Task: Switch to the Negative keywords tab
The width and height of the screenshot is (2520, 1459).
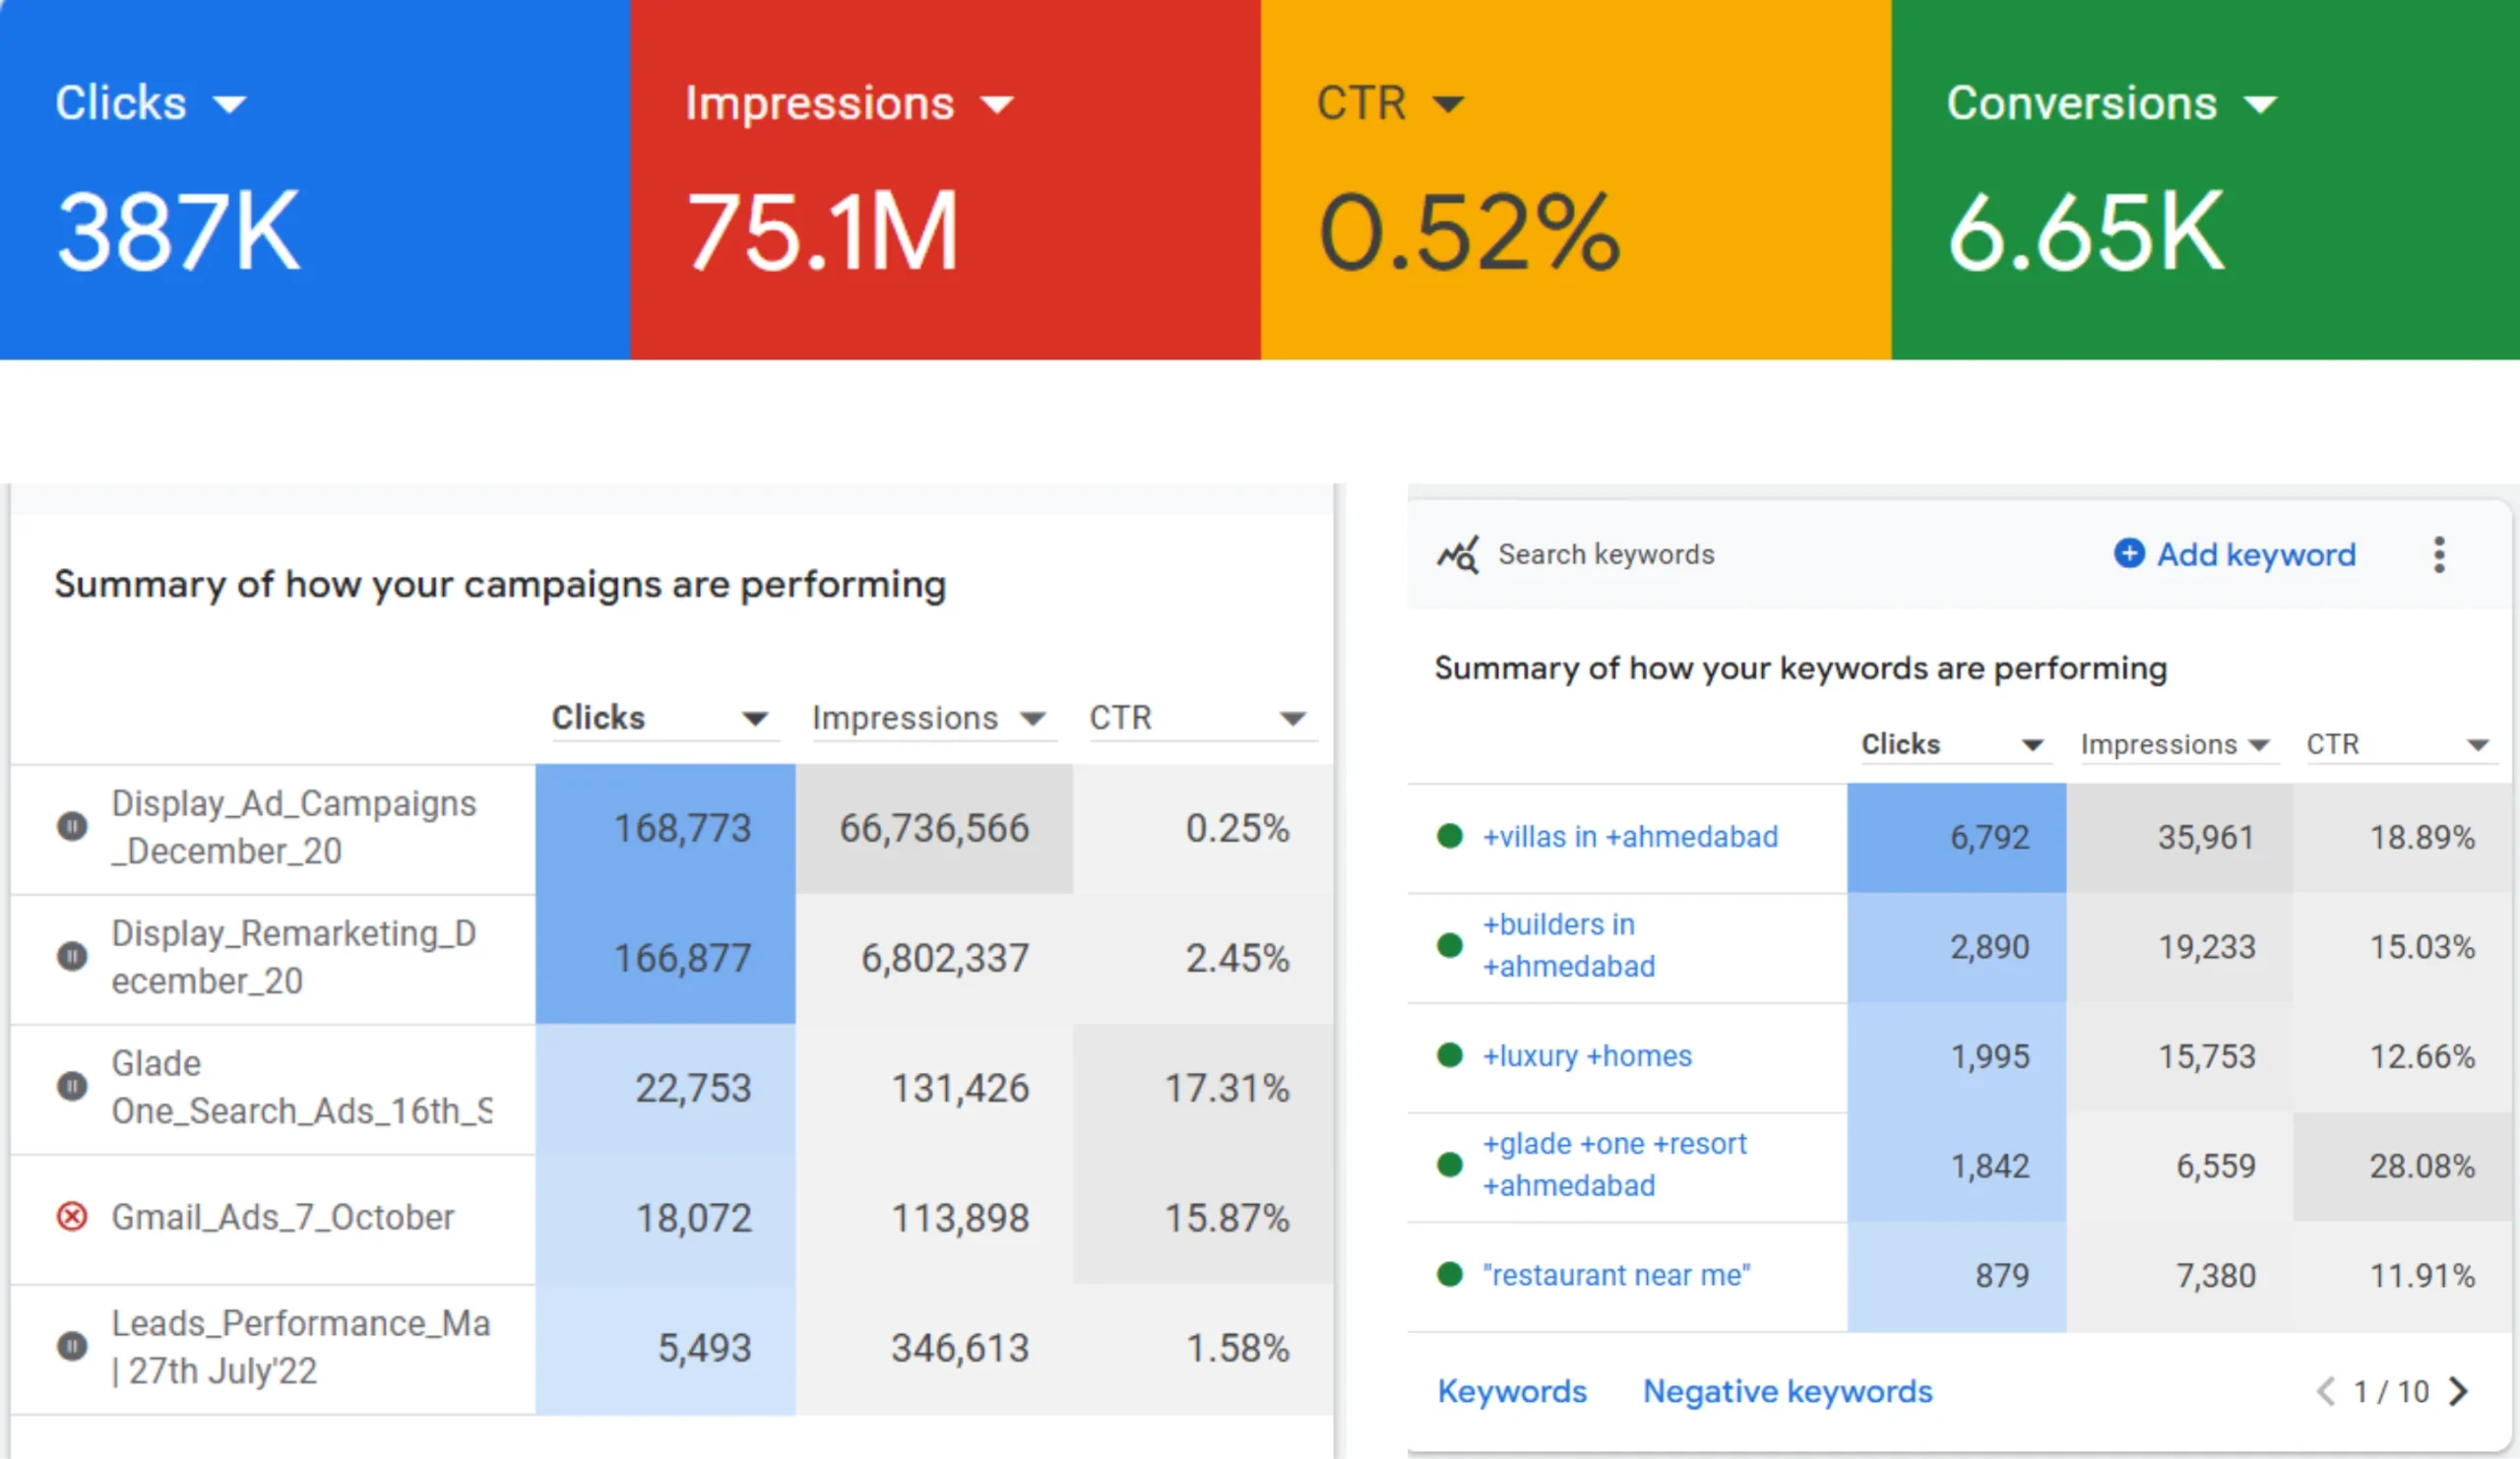Action: pos(1787,1391)
